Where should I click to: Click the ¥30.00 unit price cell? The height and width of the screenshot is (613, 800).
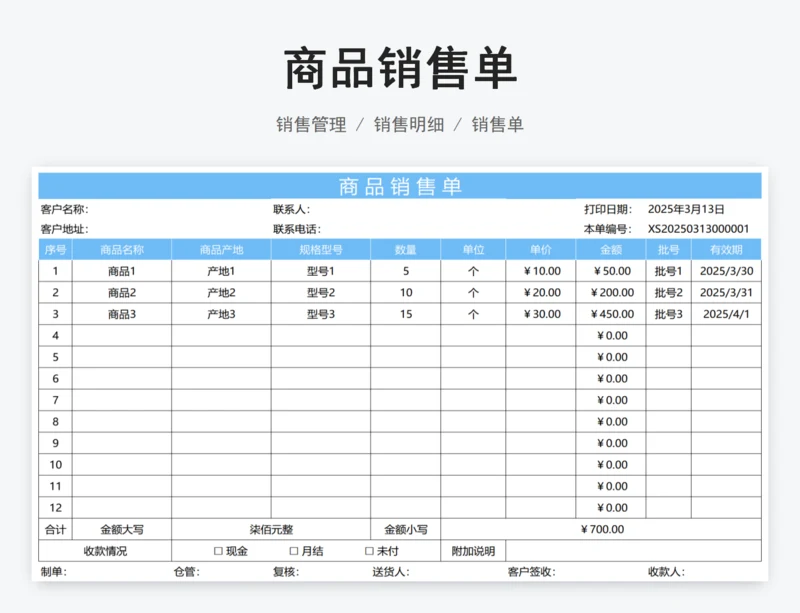pos(541,314)
